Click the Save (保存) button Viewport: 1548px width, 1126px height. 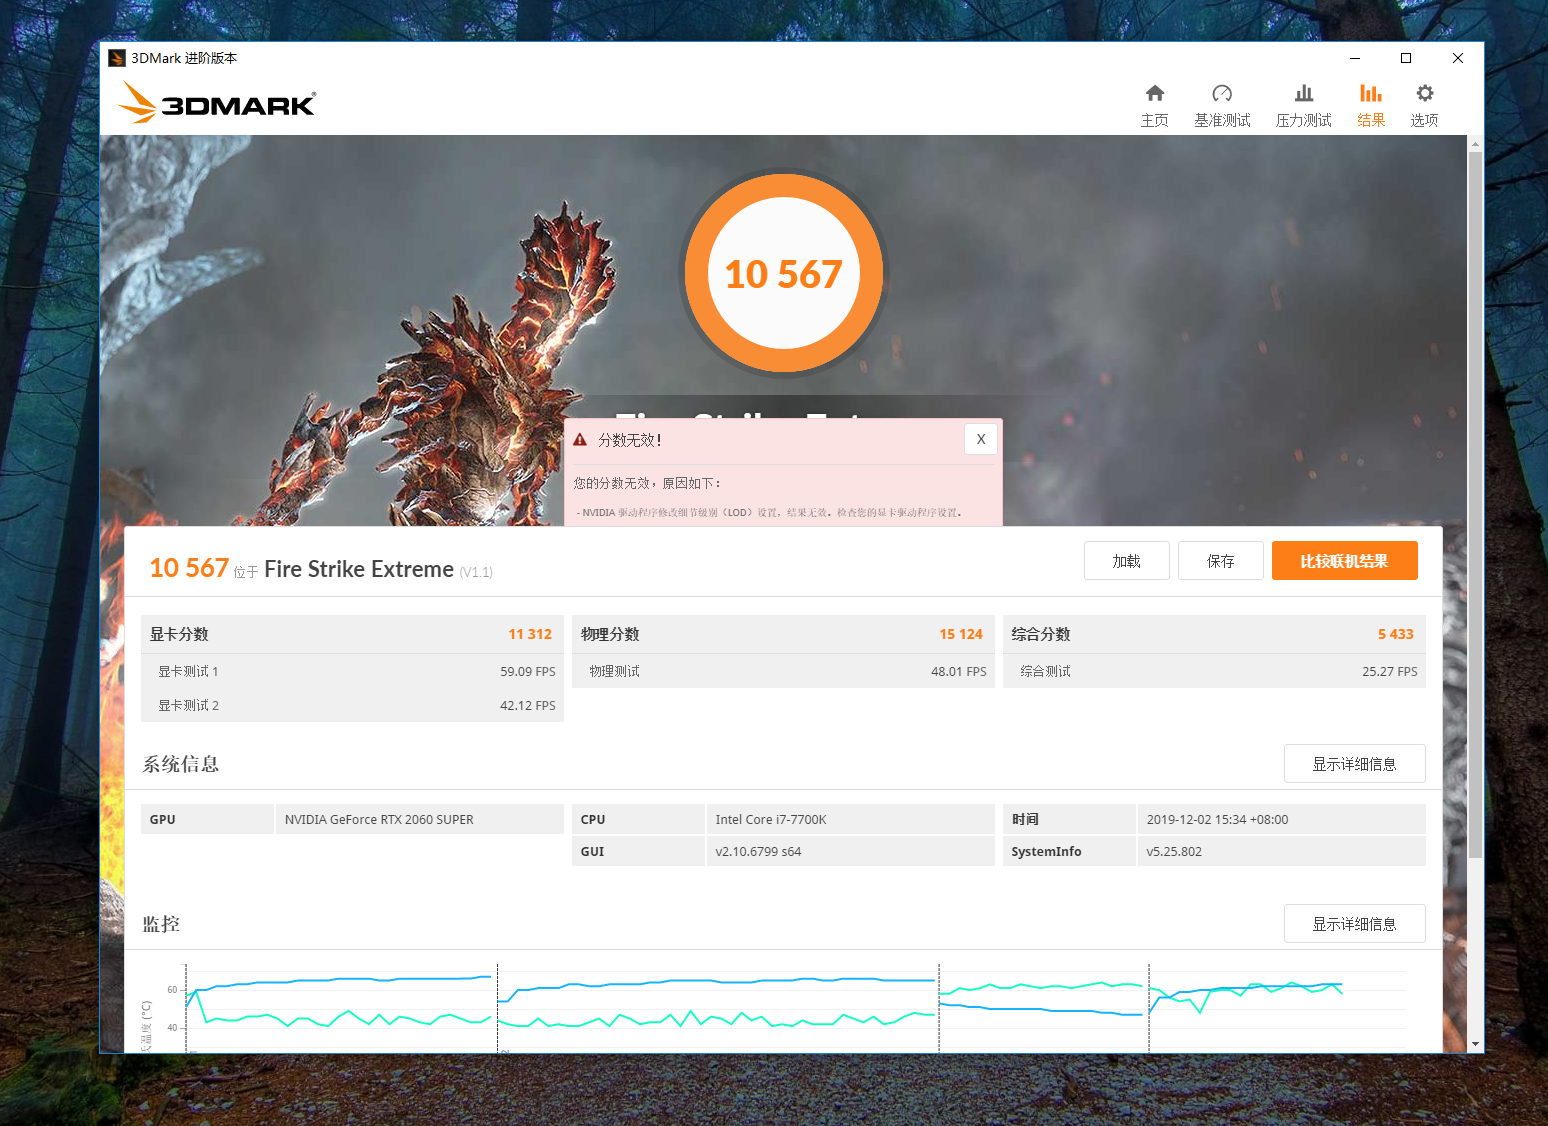click(x=1220, y=561)
